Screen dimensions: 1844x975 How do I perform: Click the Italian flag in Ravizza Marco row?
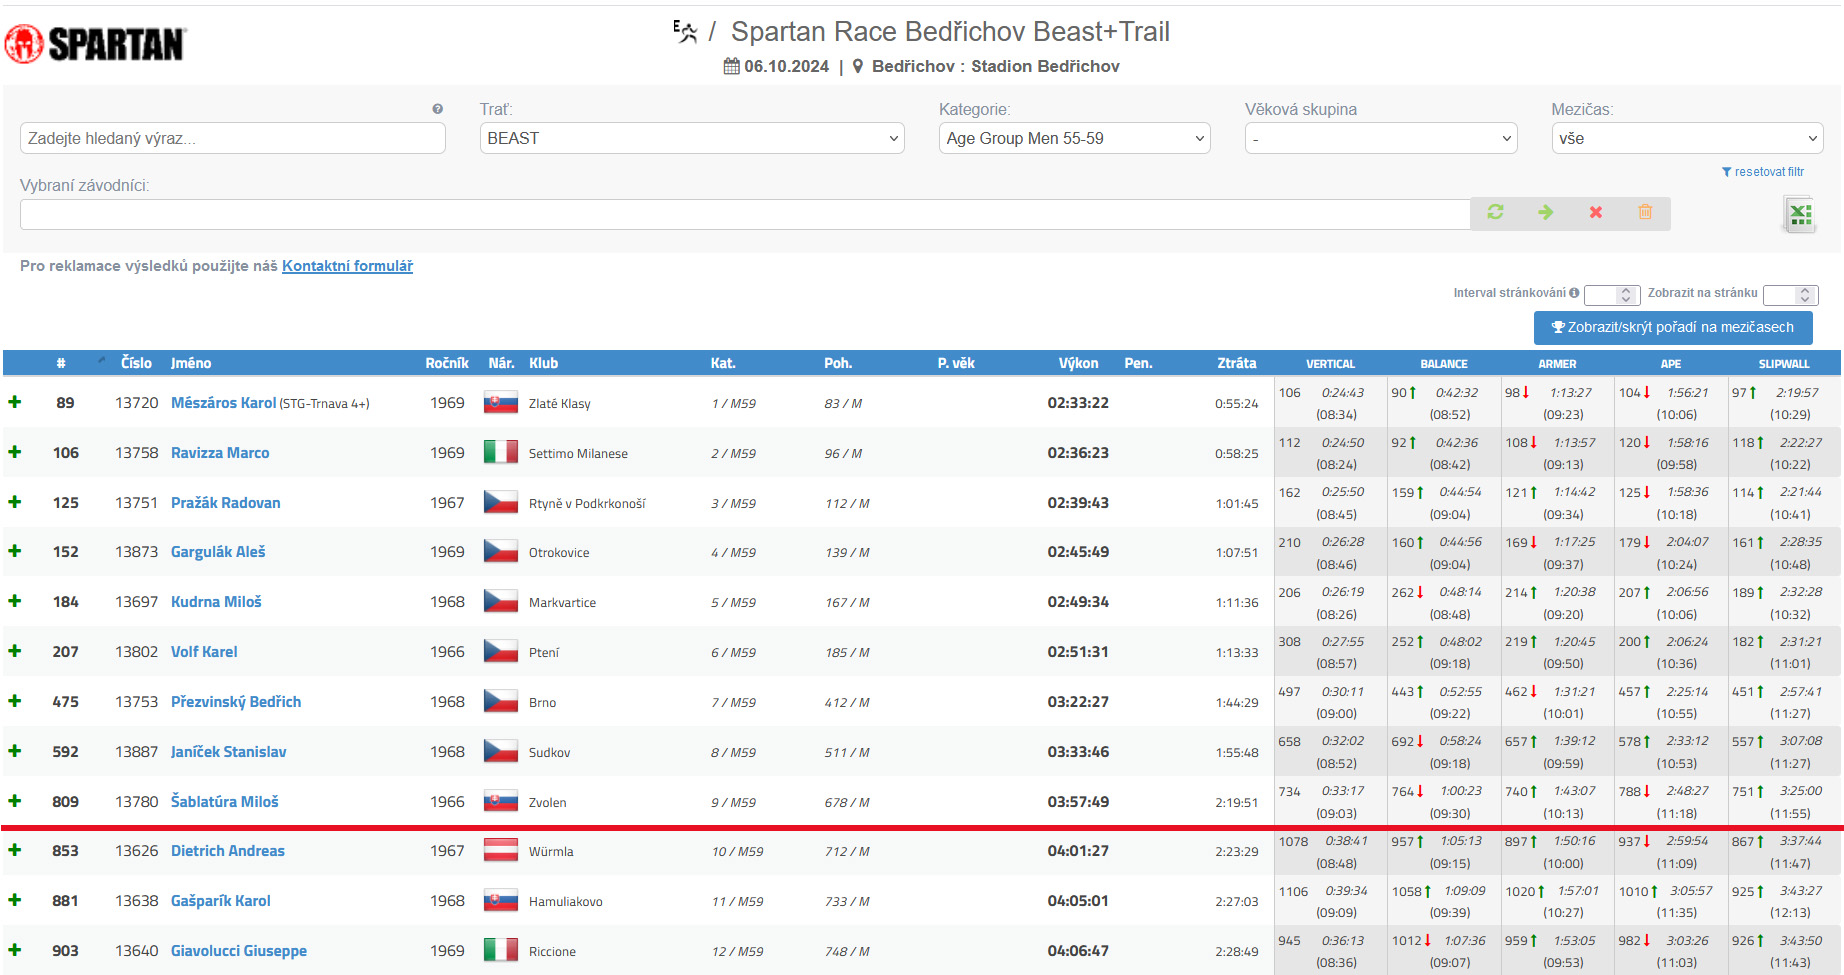[x=500, y=452]
